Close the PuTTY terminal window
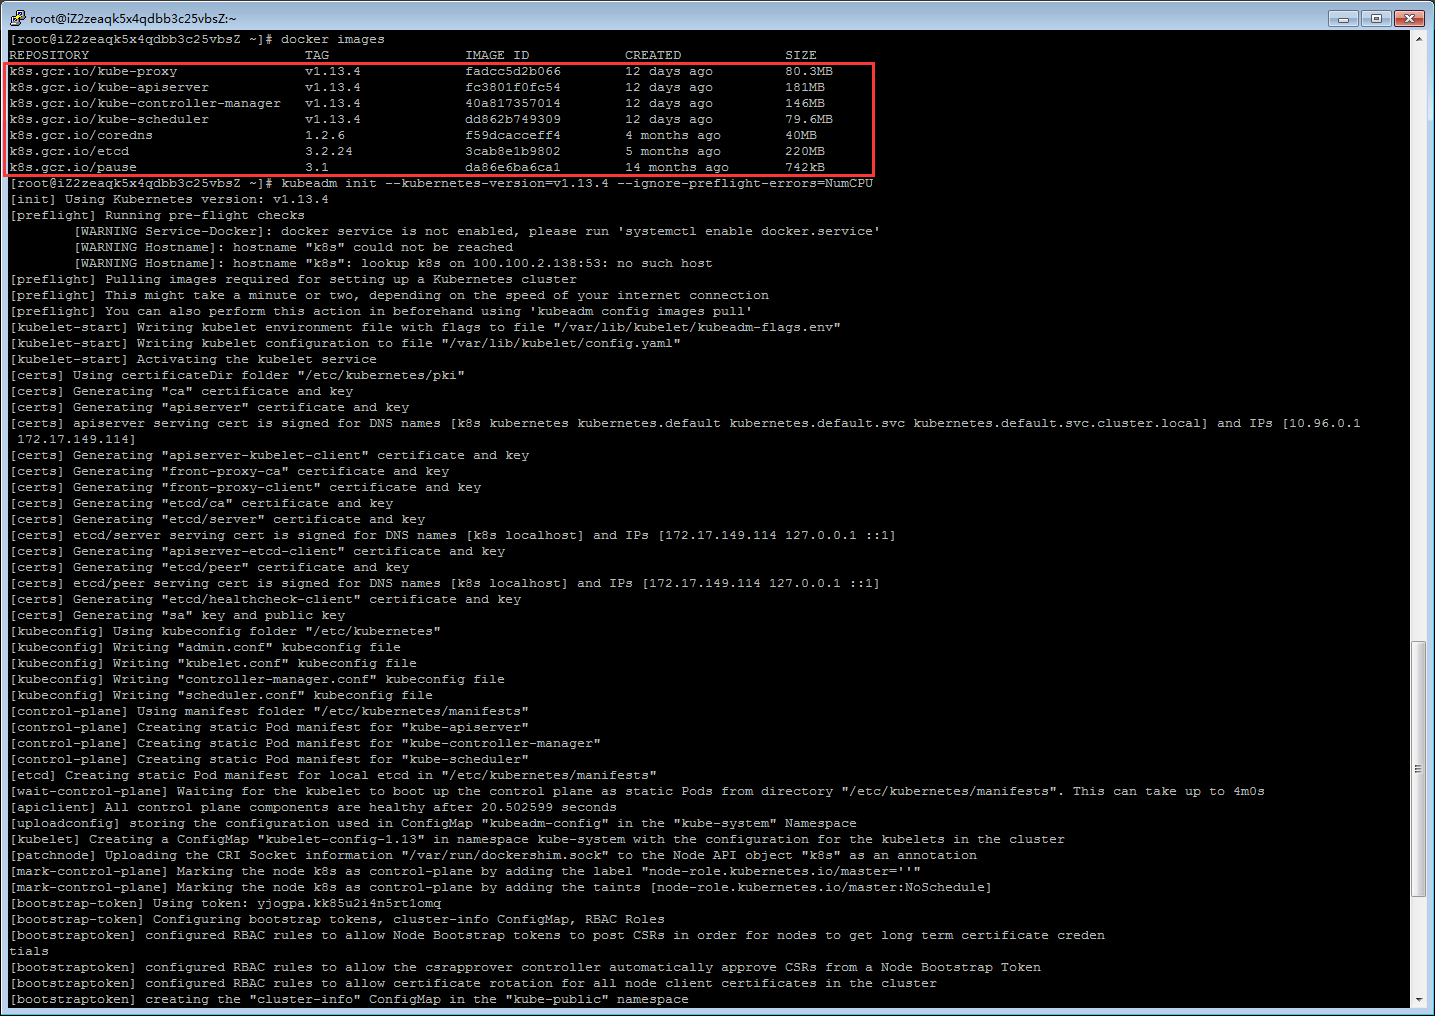This screenshot has width=1435, height=1016. (1409, 18)
